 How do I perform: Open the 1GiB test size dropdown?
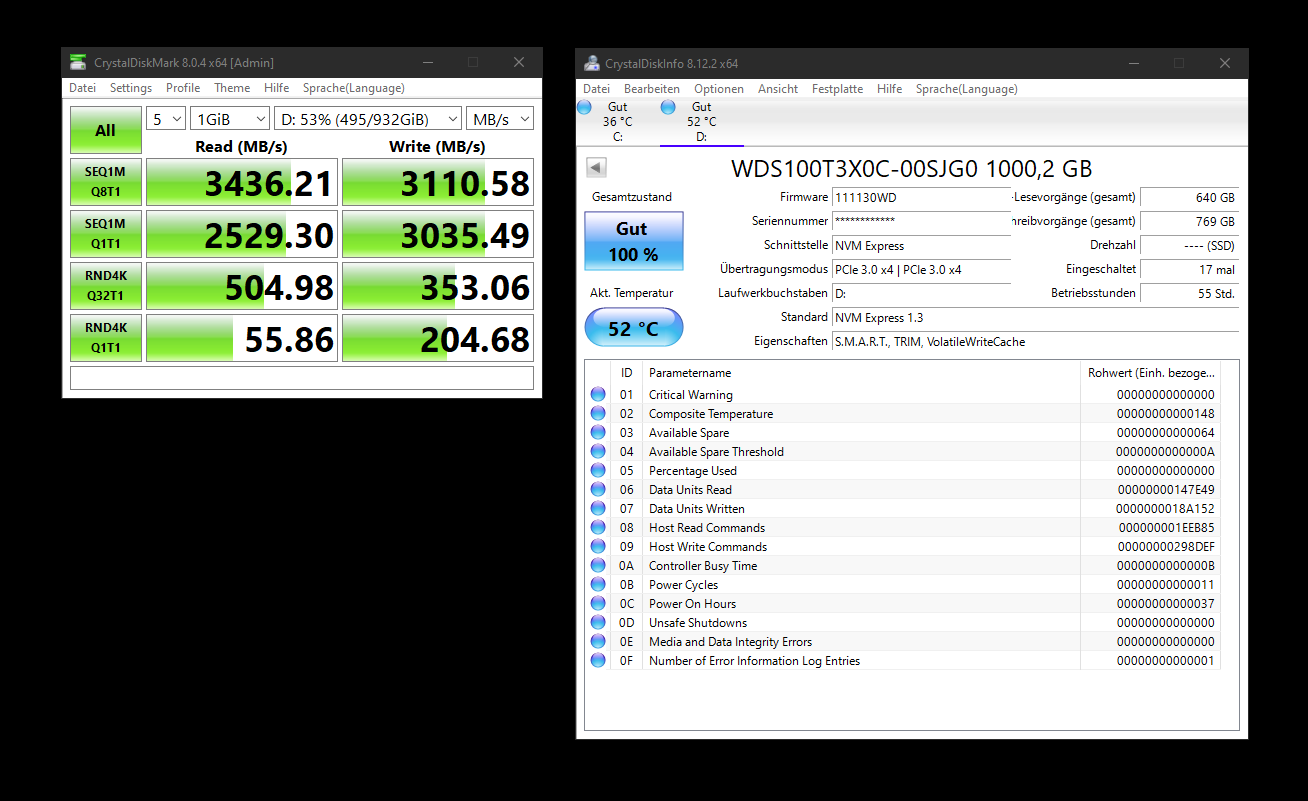point(230,119)
